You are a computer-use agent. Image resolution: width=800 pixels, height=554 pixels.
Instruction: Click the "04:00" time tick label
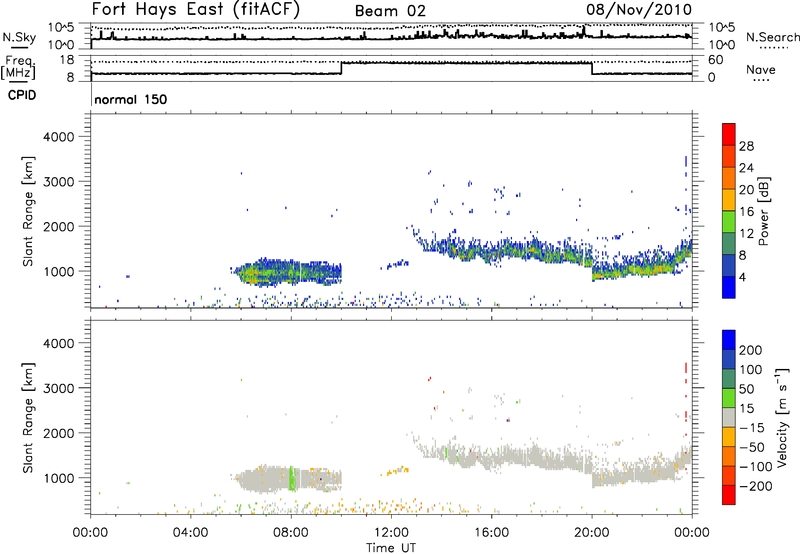(x=191, y=533)
